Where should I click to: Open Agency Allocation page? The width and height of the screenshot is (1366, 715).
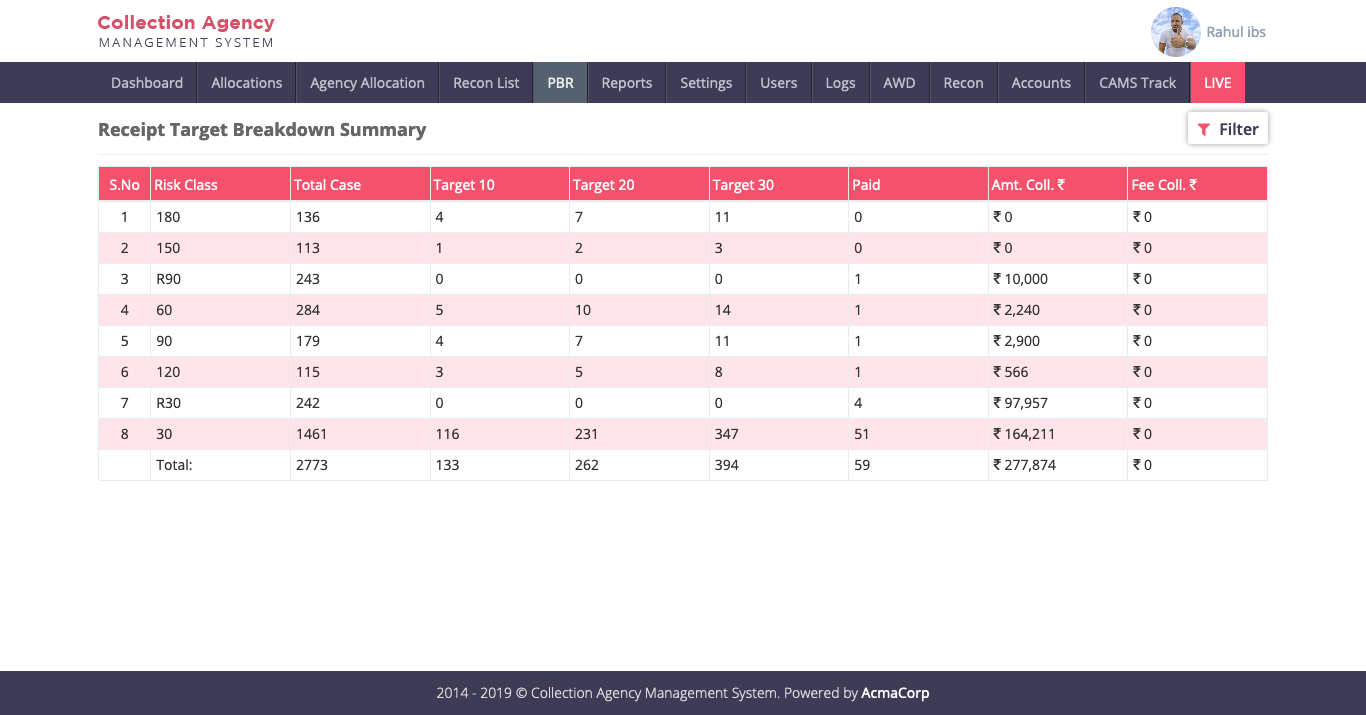(x=367, y=83)
